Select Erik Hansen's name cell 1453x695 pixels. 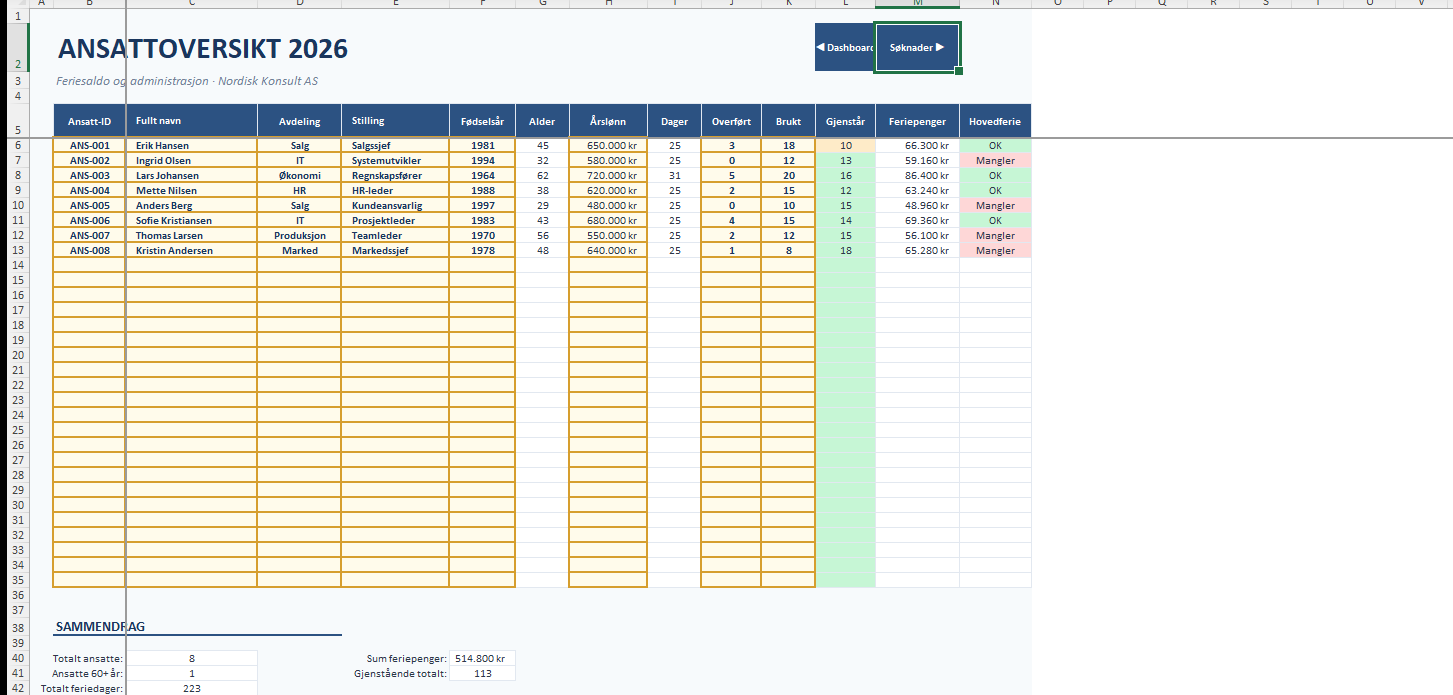coord(191,145)
